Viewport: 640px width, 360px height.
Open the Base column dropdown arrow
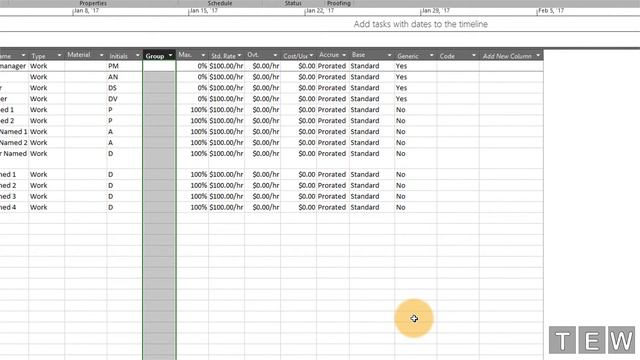[x=389, y=55]
